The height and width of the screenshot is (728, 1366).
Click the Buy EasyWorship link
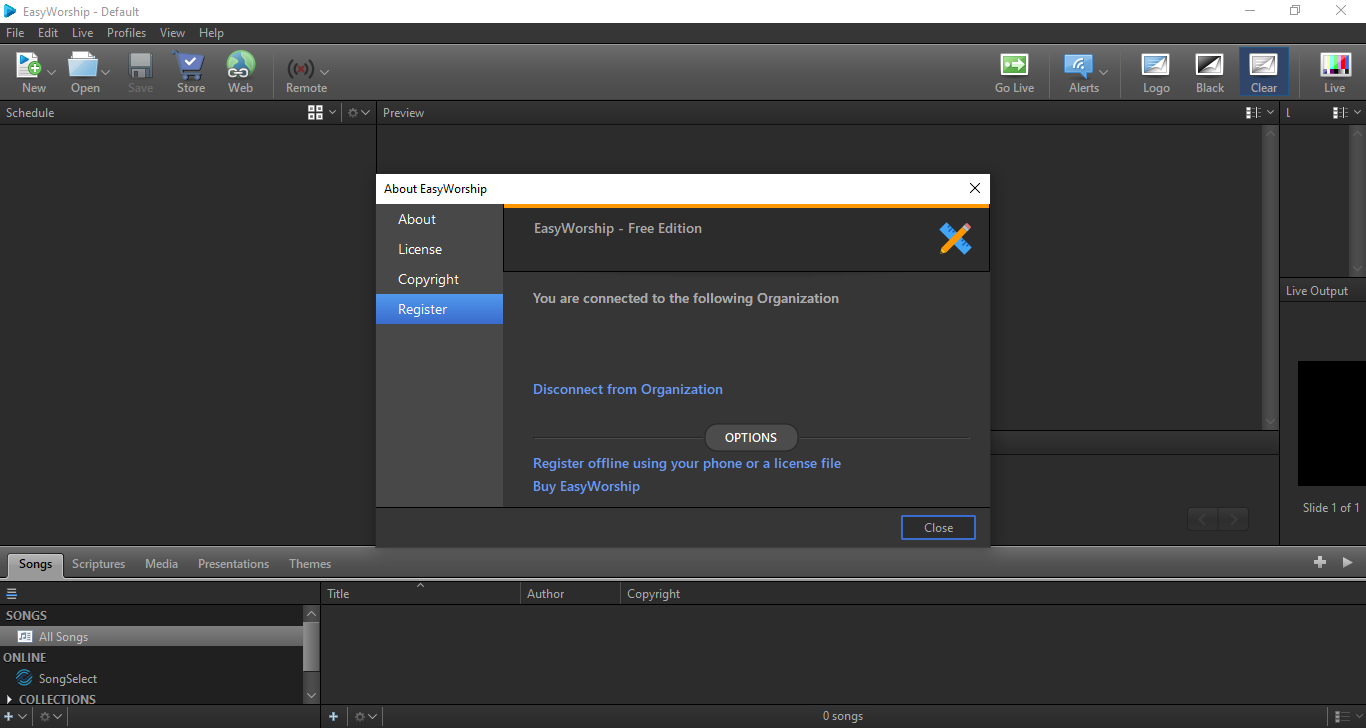point(586,486)
